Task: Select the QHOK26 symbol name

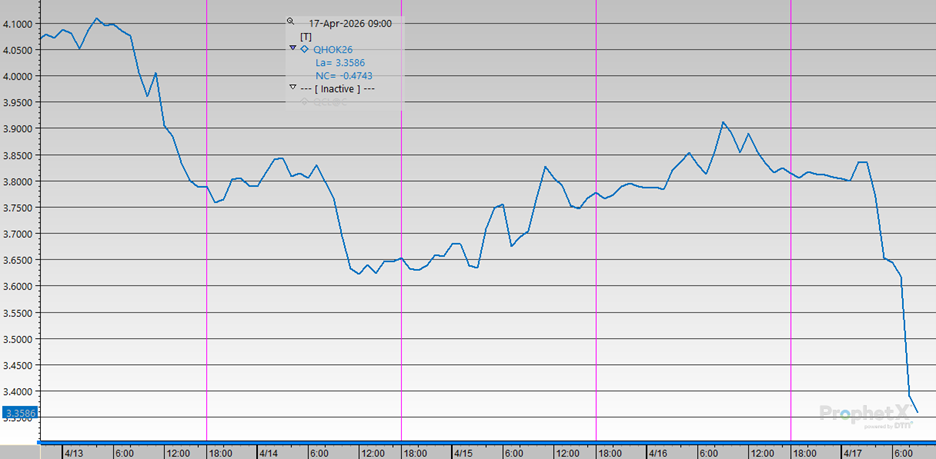Action: point(333,49)
